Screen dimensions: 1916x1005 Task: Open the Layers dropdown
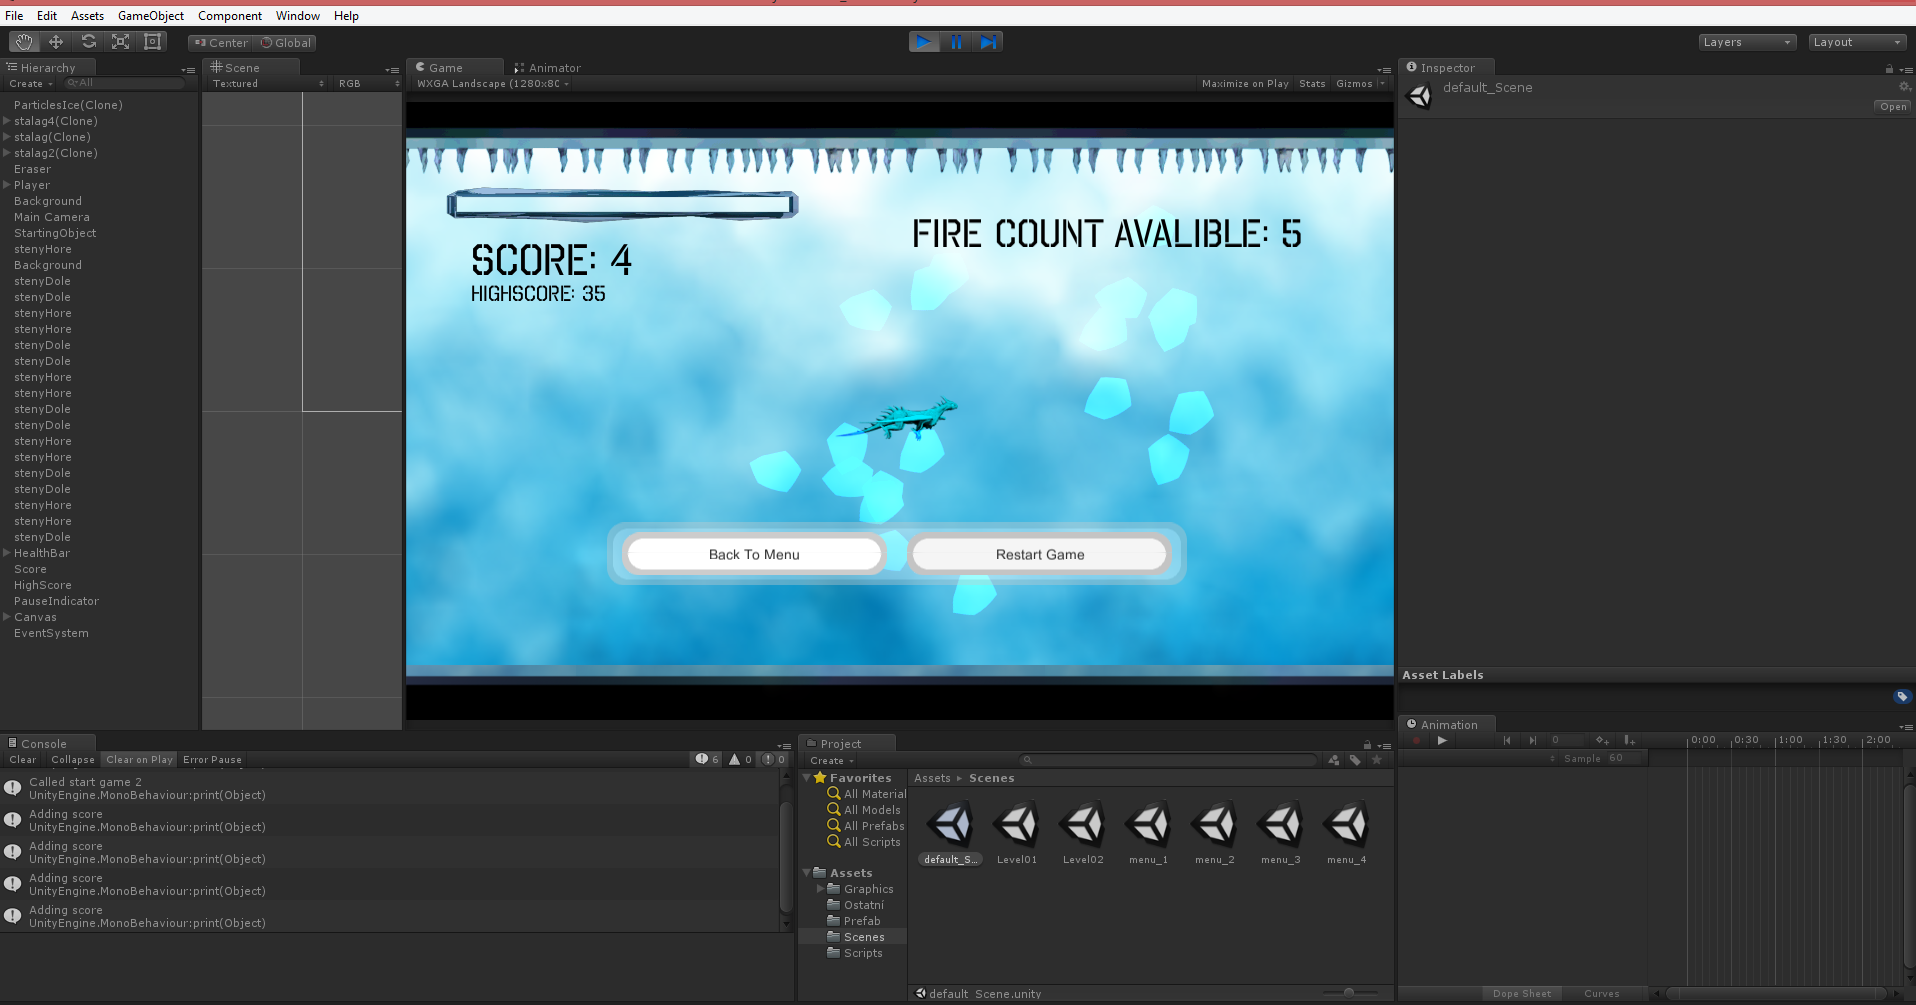(x=1746, y=42)
